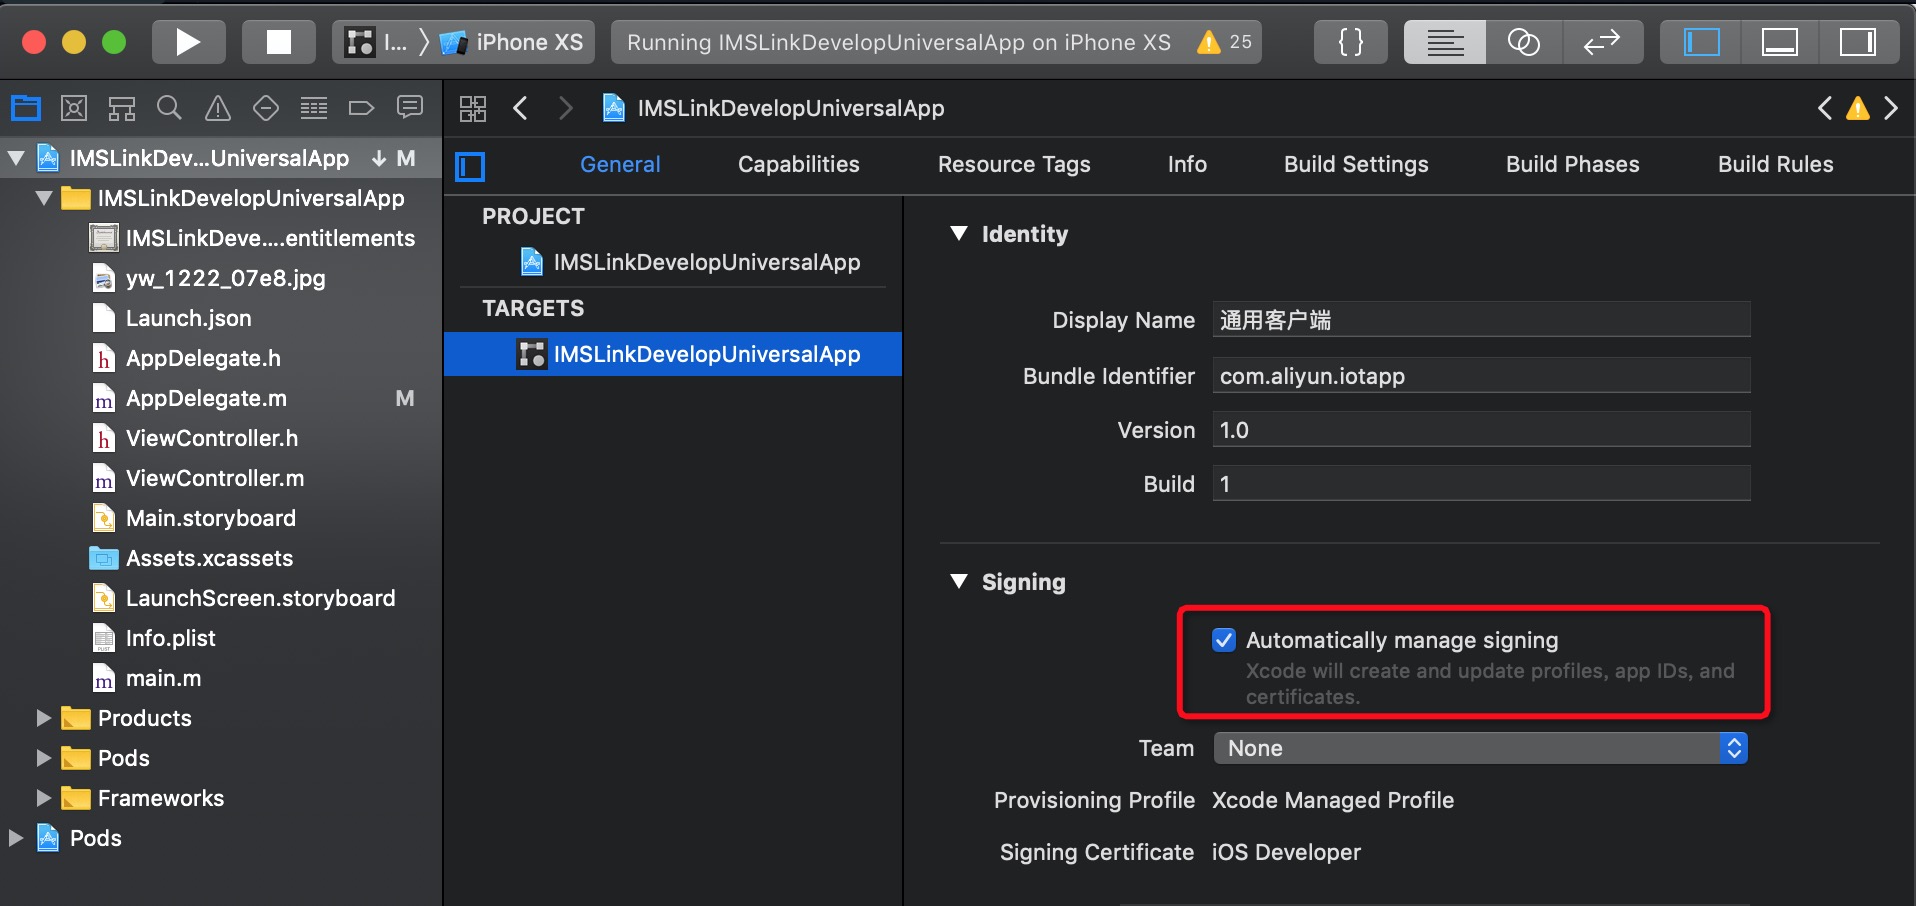
Task: Switch to the Assistant editor
Action: click(1524, 42)
